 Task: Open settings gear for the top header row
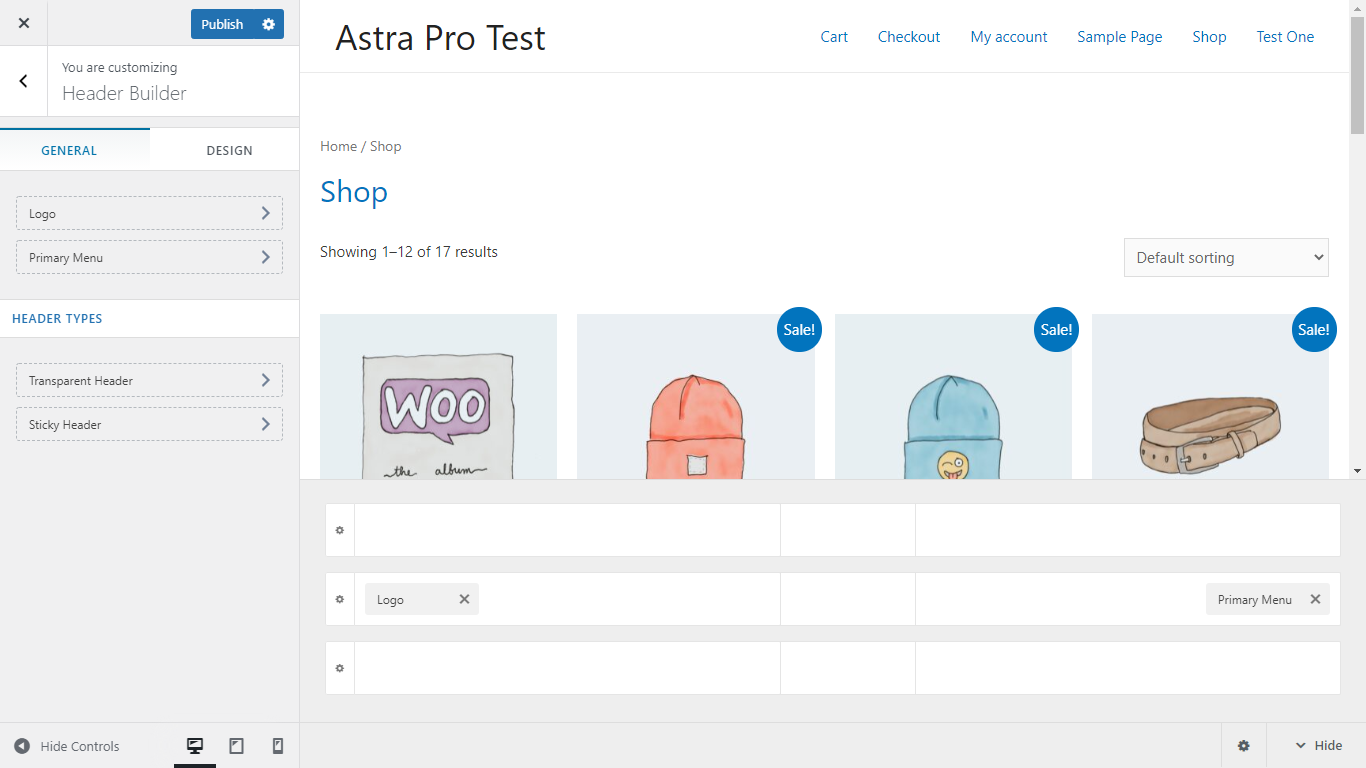point(340,530)
